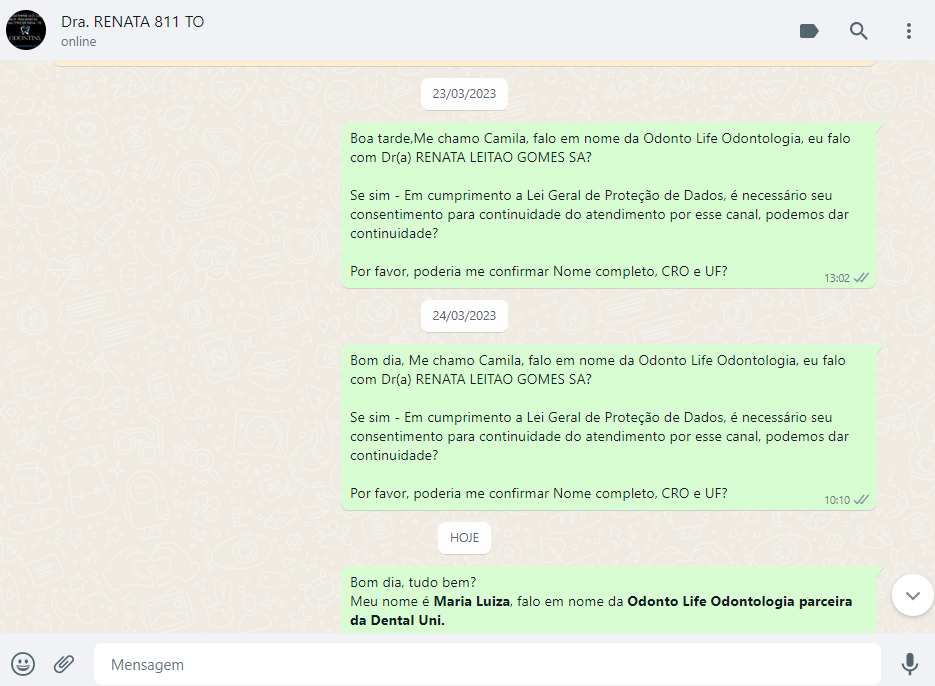The width and height of the screenshot is (935, 686).
Task: Select the 23/03/2023 date separator
Action: pos(464,94)
